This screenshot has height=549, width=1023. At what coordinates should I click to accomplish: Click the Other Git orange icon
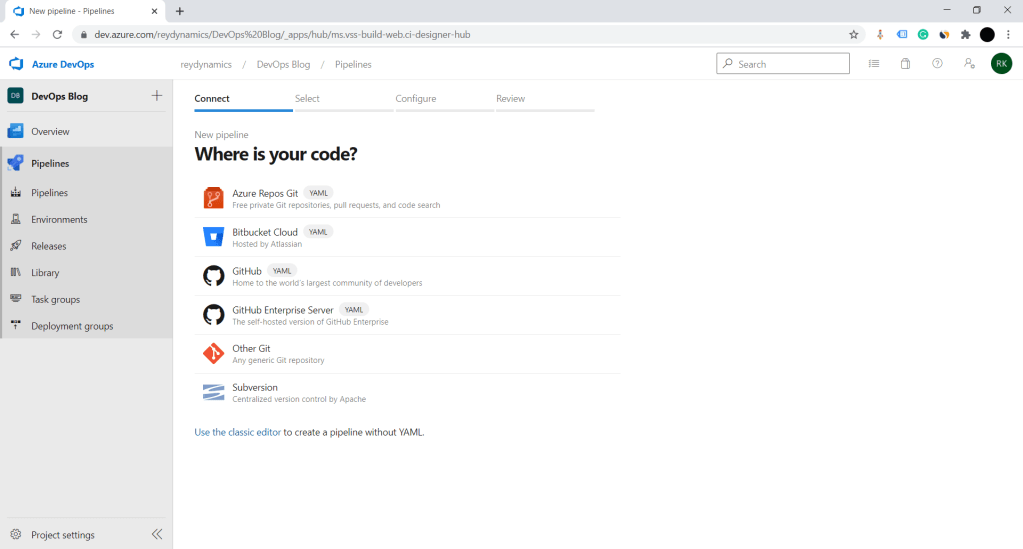tap(213, 354)
